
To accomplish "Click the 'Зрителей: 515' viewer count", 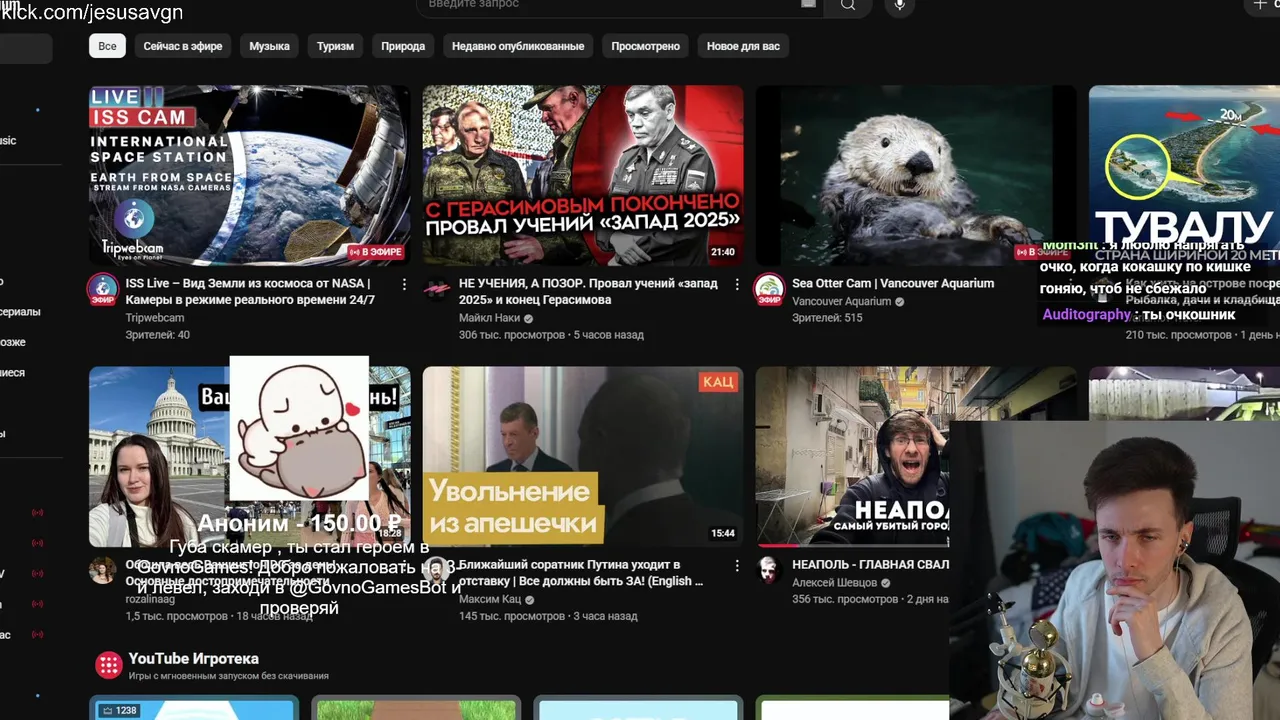I will tap(827, 318).
